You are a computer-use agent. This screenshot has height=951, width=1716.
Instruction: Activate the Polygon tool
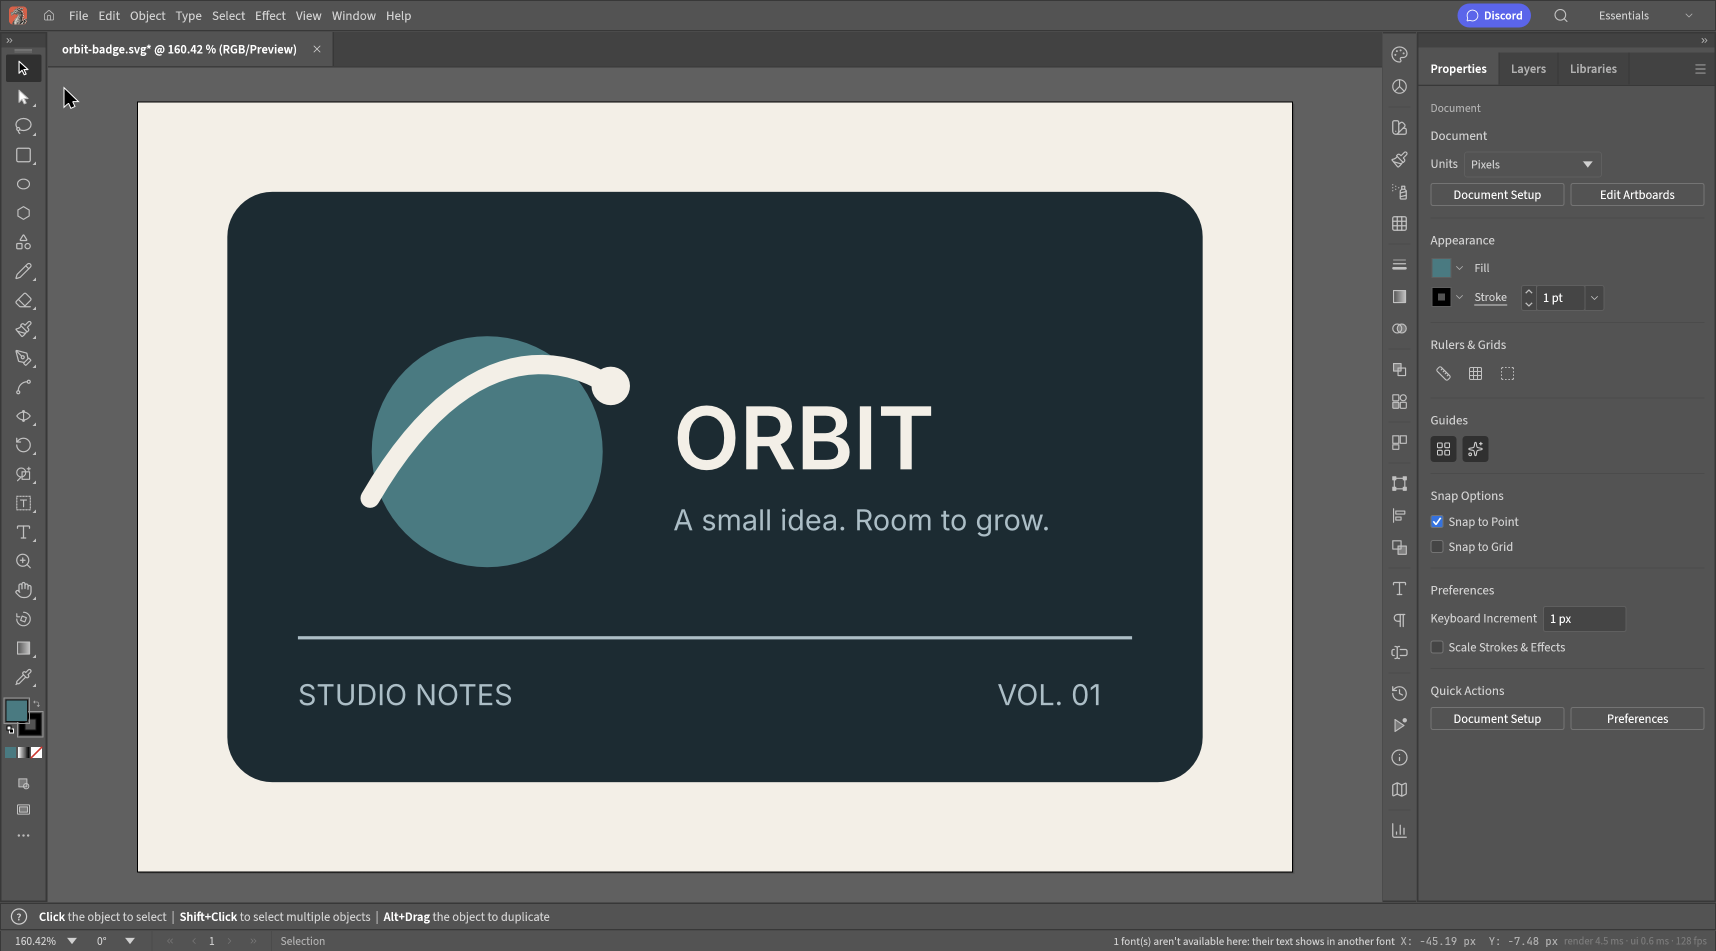pos(23,213)
